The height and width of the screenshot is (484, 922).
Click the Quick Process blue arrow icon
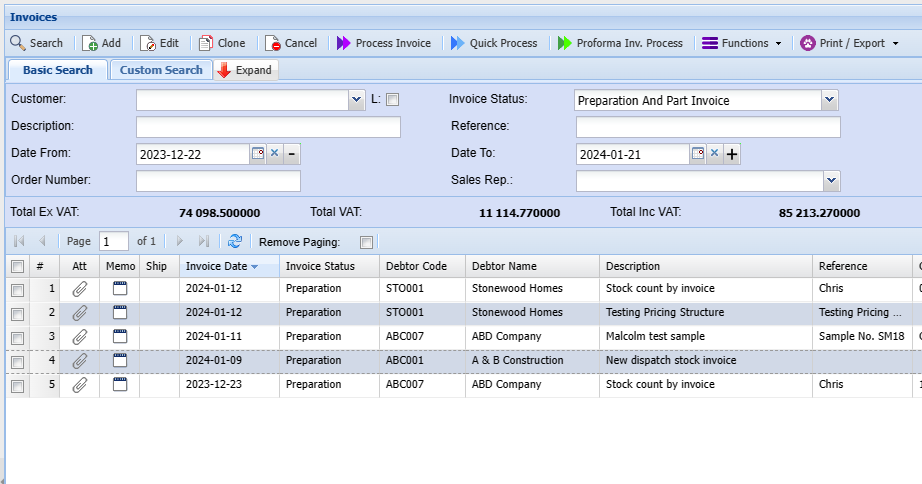458,43
